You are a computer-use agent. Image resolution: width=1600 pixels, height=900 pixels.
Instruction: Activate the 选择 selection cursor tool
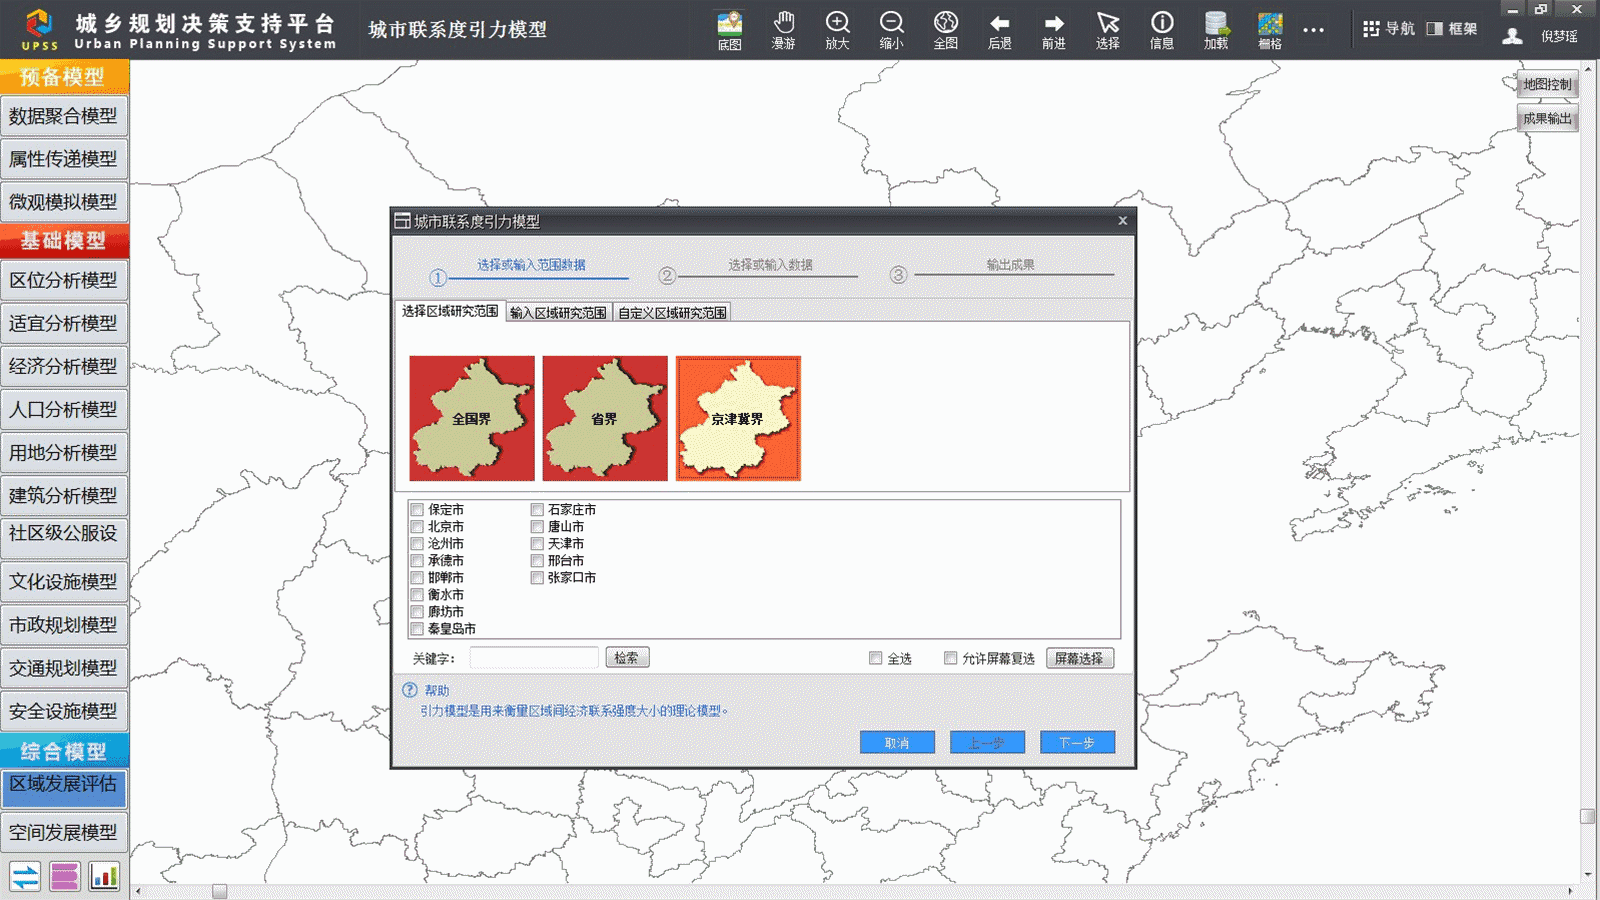click(x=1108, y=30)
